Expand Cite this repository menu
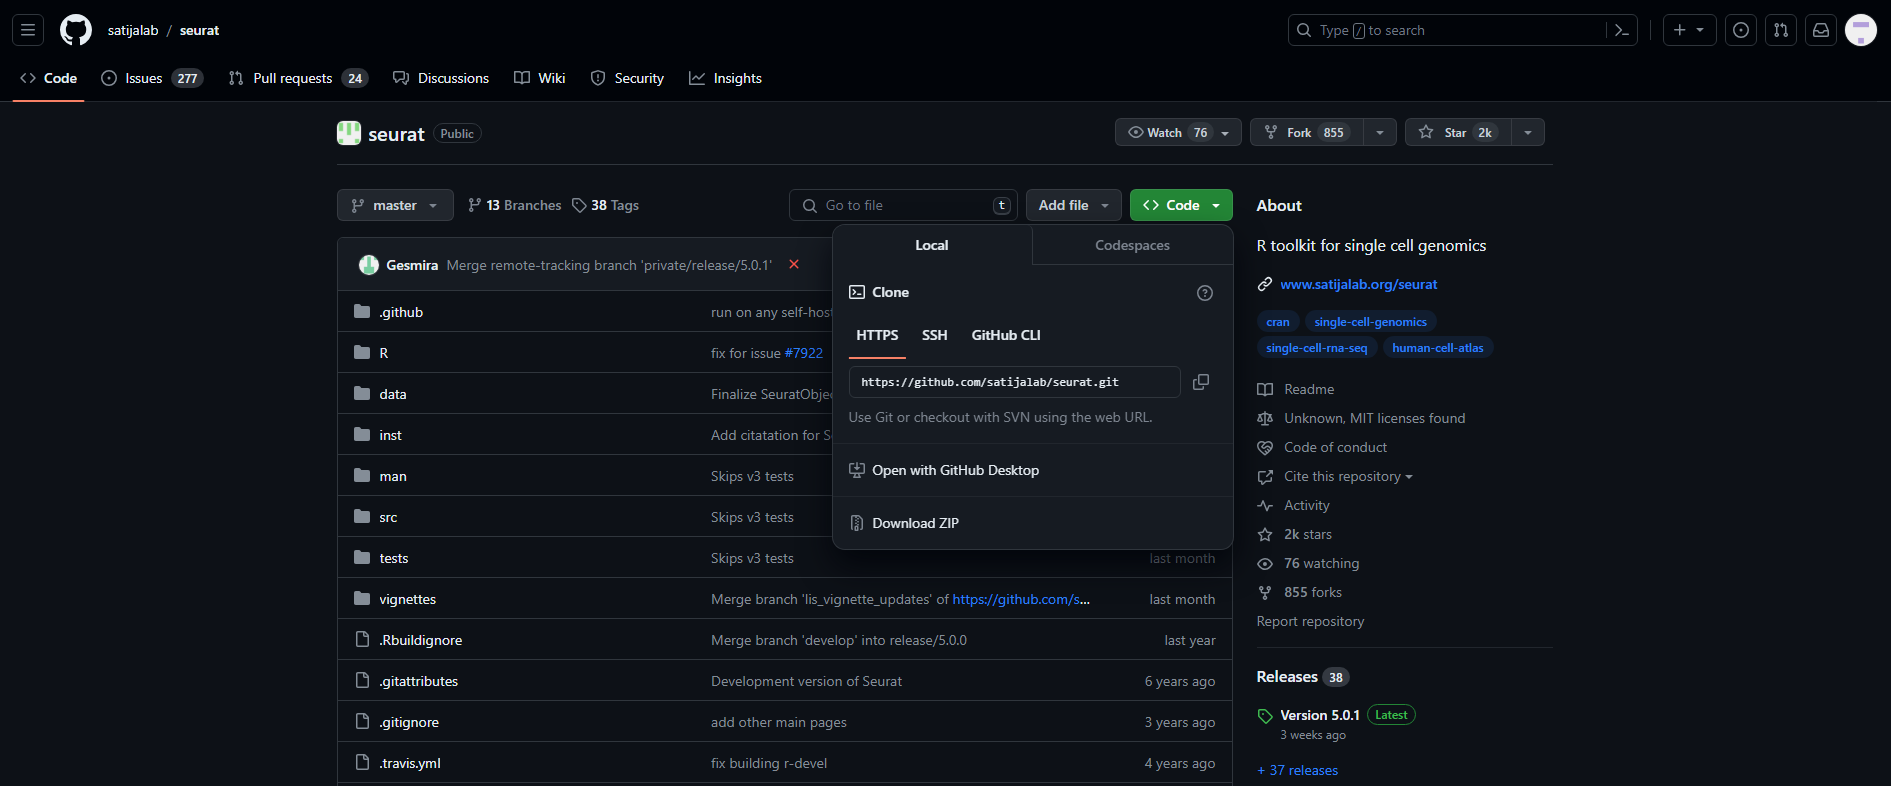The height and width of the screenshot is (786, 1891). click(x=1347, y=477)
